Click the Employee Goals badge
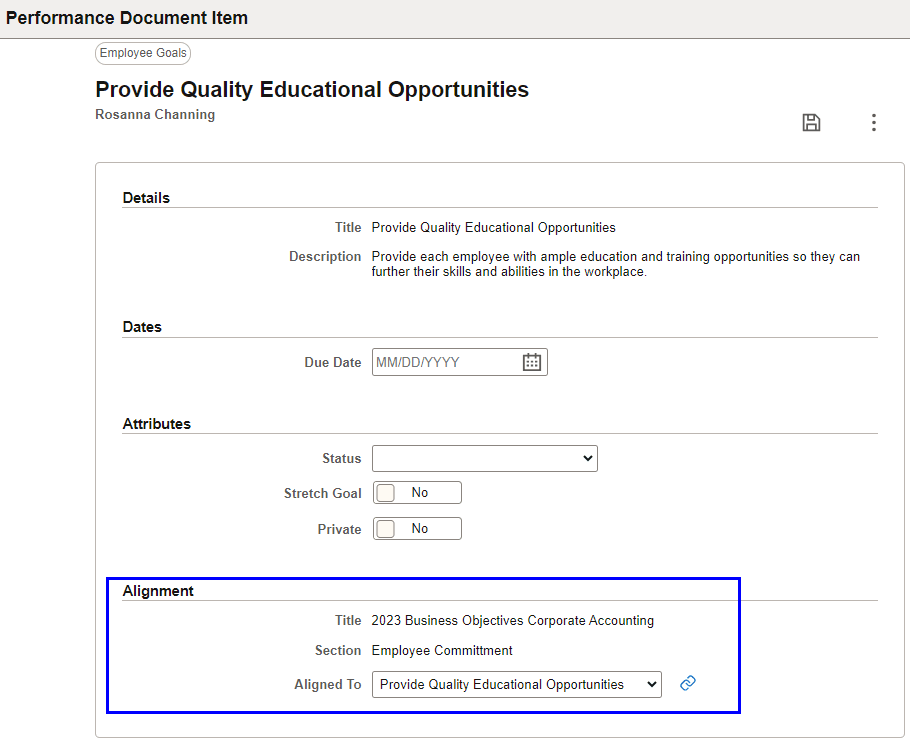The width and height of the screenshot is (910, 743). point(143,53)
